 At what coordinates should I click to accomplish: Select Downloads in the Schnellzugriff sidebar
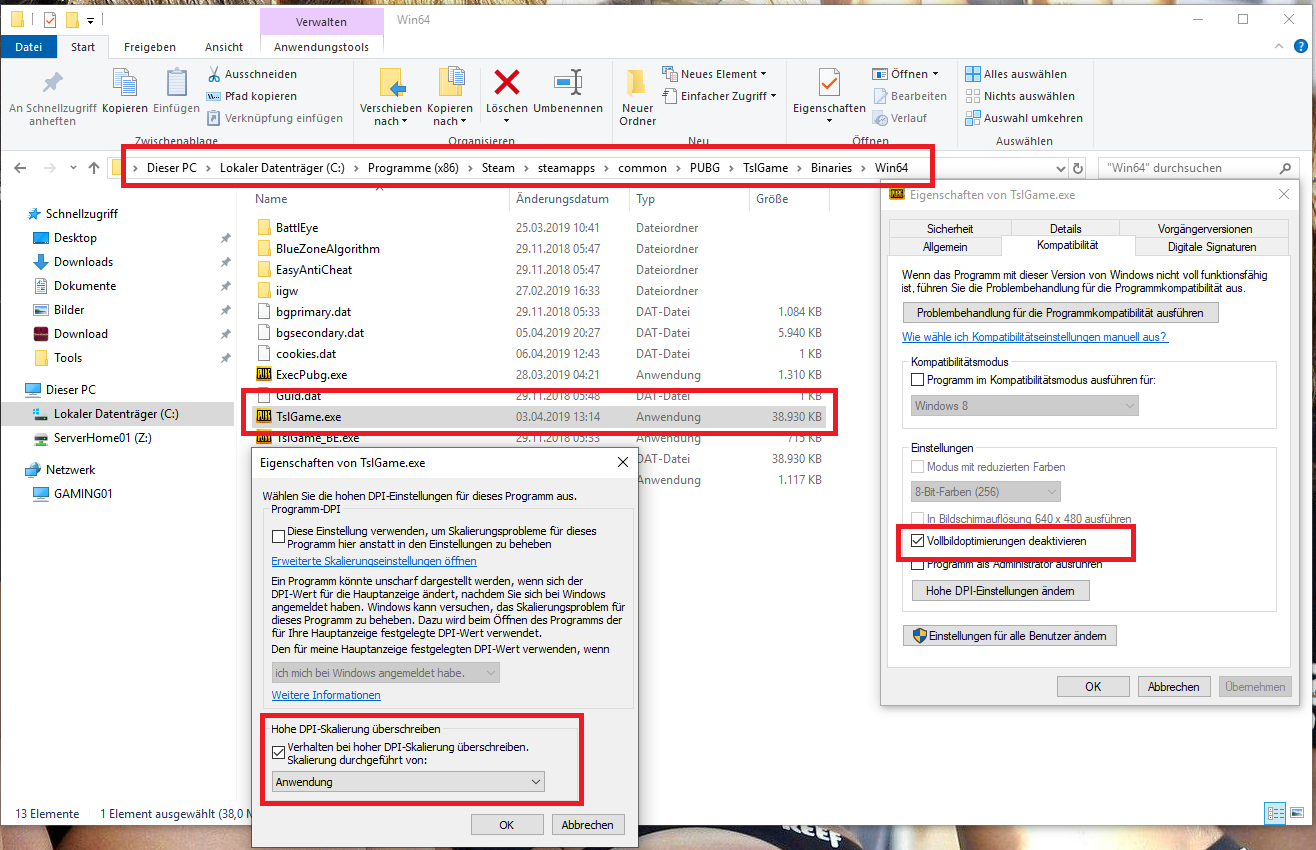(83, 262)
